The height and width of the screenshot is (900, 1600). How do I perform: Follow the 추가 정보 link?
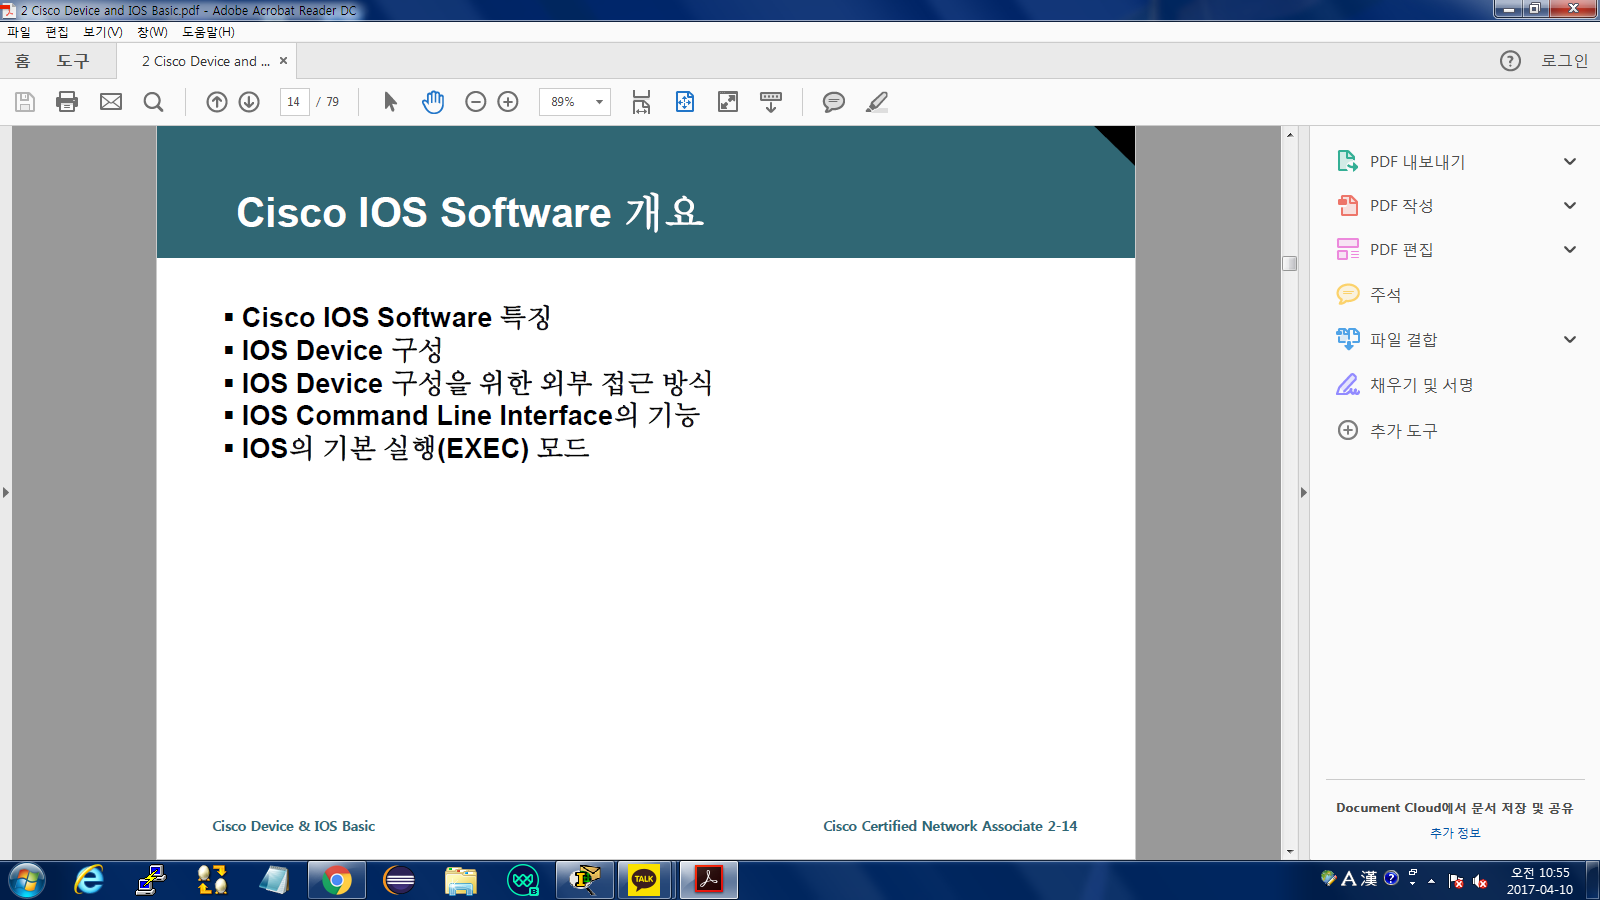1455,833
